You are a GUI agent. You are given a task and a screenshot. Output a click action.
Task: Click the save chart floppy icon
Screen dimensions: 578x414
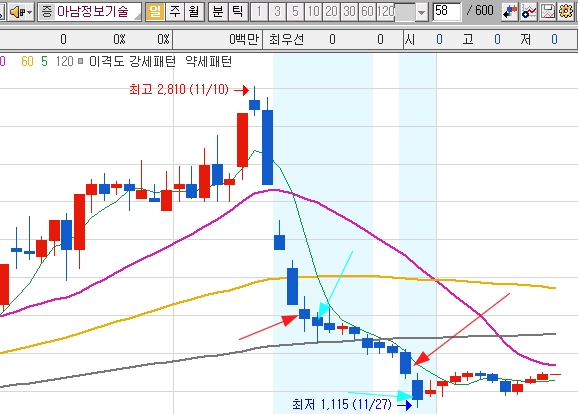[x=547, y=12]
